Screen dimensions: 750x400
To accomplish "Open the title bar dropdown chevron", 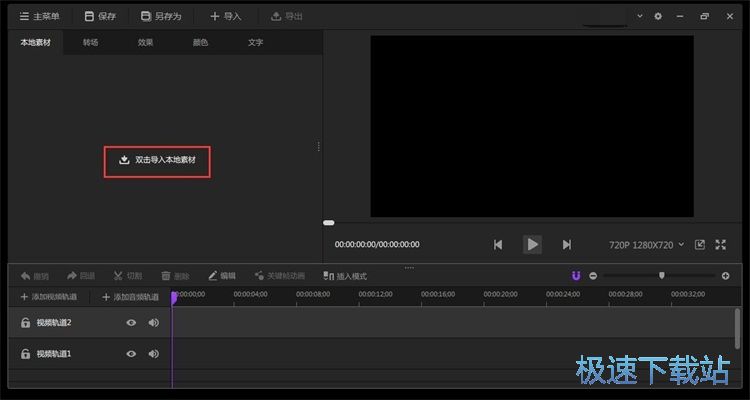I will 640,16.
